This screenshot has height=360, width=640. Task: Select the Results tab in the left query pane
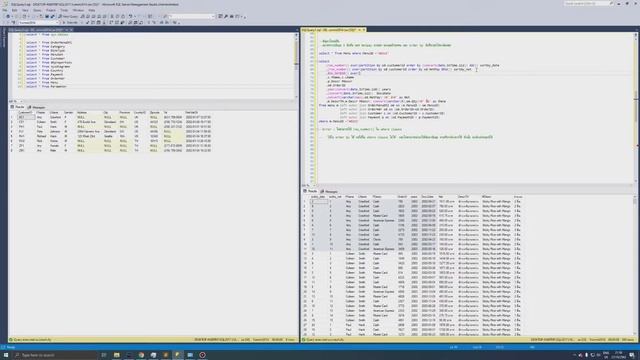coord(18,107)
